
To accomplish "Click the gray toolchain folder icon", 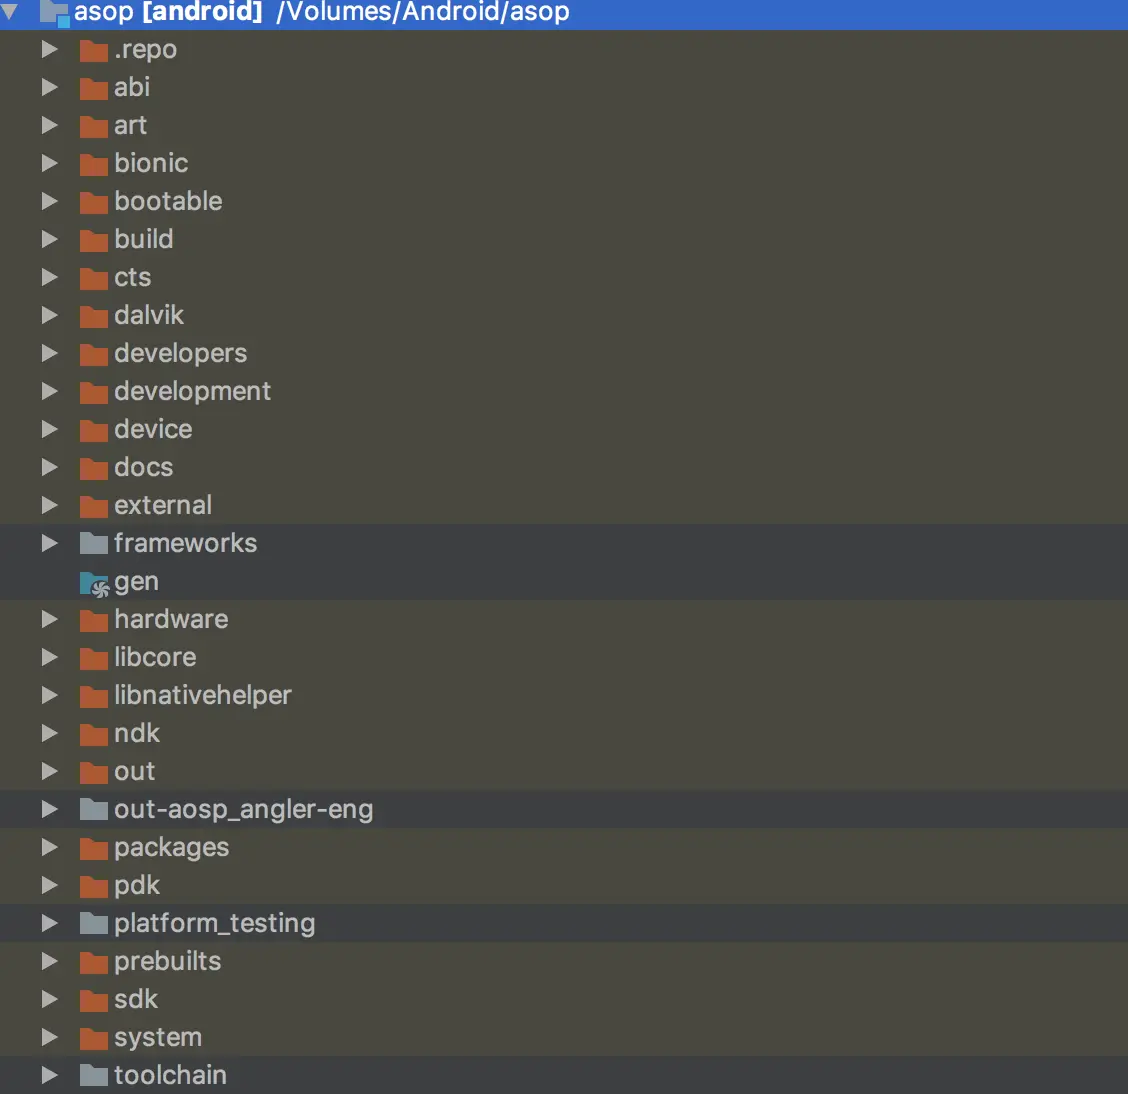I will point(94,1077).
